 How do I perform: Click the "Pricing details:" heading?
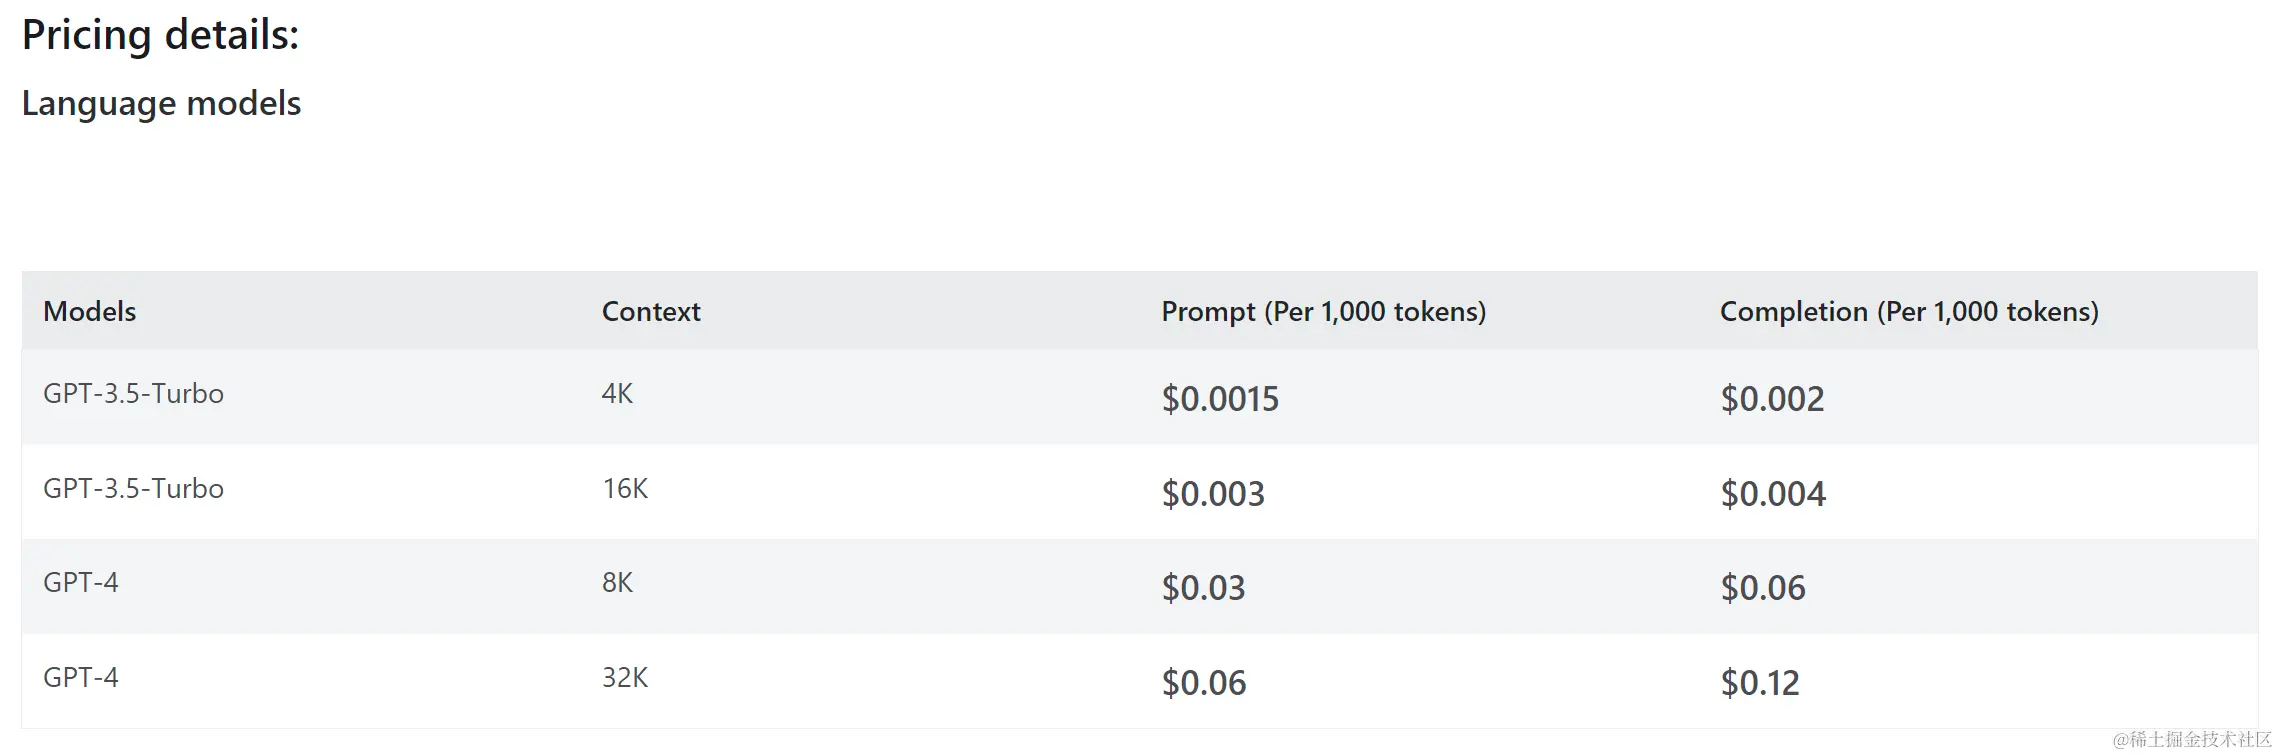click(x=160, y=35)
